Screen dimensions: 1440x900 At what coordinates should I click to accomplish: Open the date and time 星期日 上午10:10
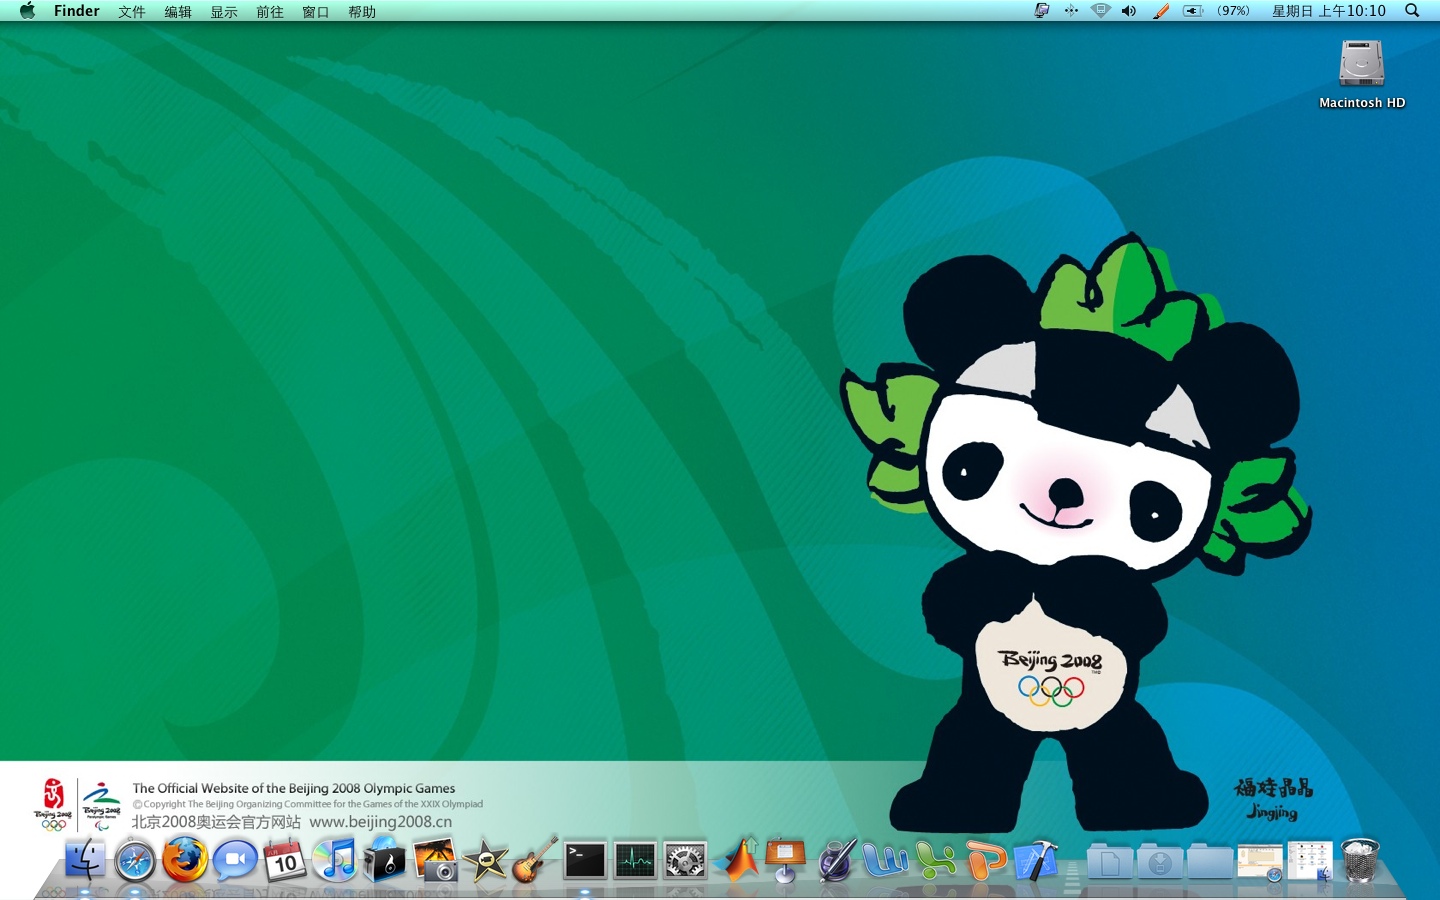(1329, 11)
